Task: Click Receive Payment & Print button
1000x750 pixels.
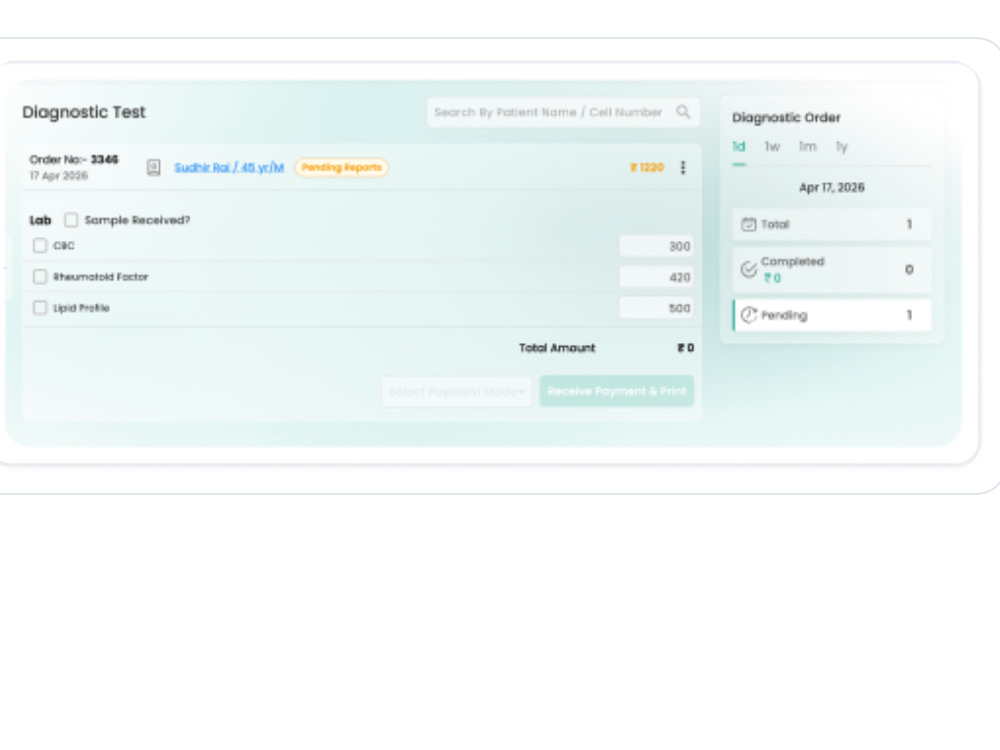Action: pos(617,392)
